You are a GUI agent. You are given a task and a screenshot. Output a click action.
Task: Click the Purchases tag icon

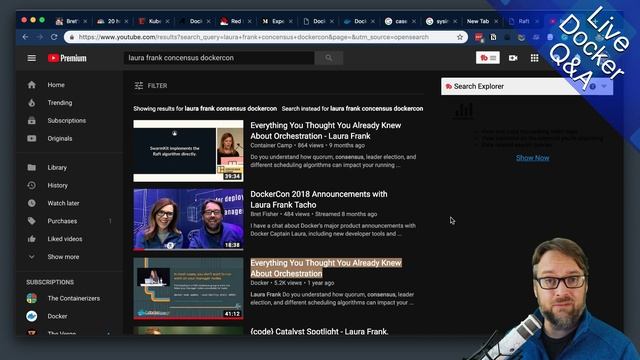click(x=31, y=221)
